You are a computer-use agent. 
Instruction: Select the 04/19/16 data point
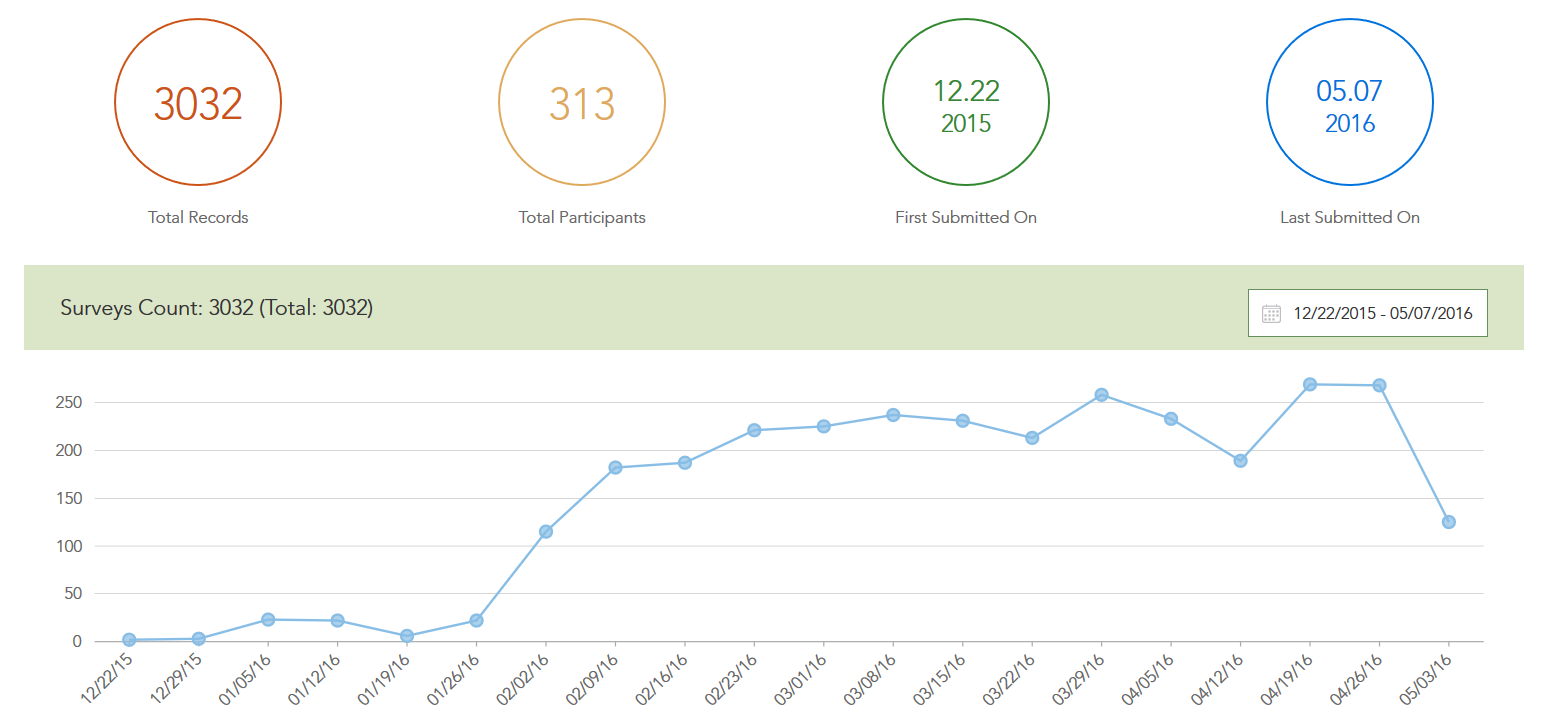point(1310,385)
